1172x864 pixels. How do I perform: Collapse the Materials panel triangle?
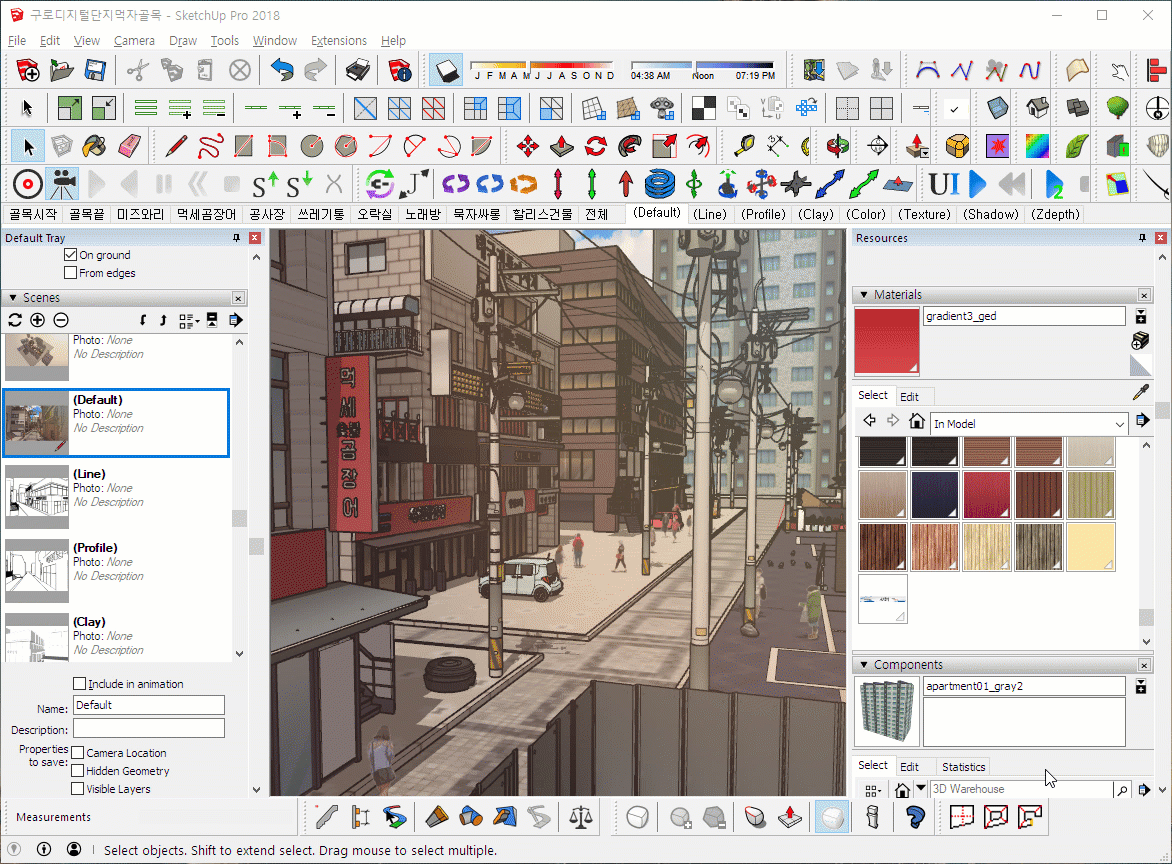point(864,294)
